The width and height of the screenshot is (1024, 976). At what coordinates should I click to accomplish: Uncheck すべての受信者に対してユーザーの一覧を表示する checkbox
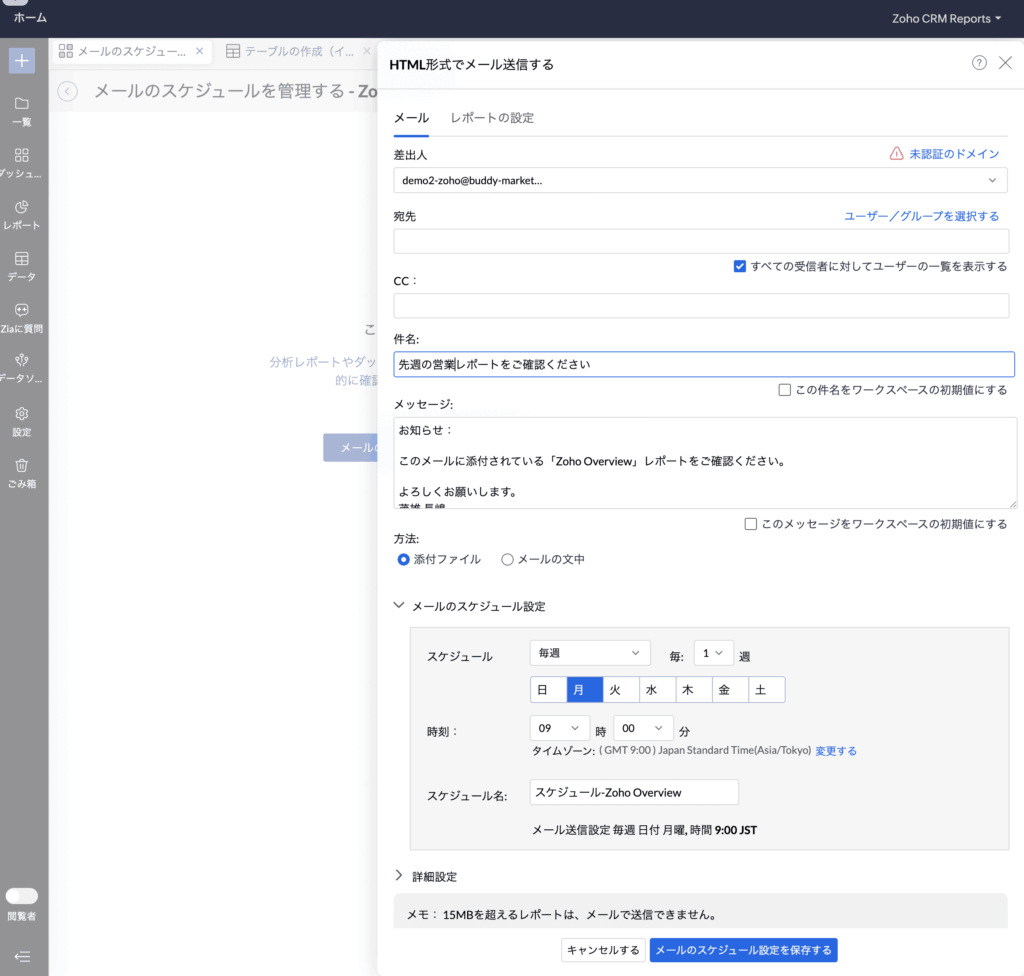(740, 266)
